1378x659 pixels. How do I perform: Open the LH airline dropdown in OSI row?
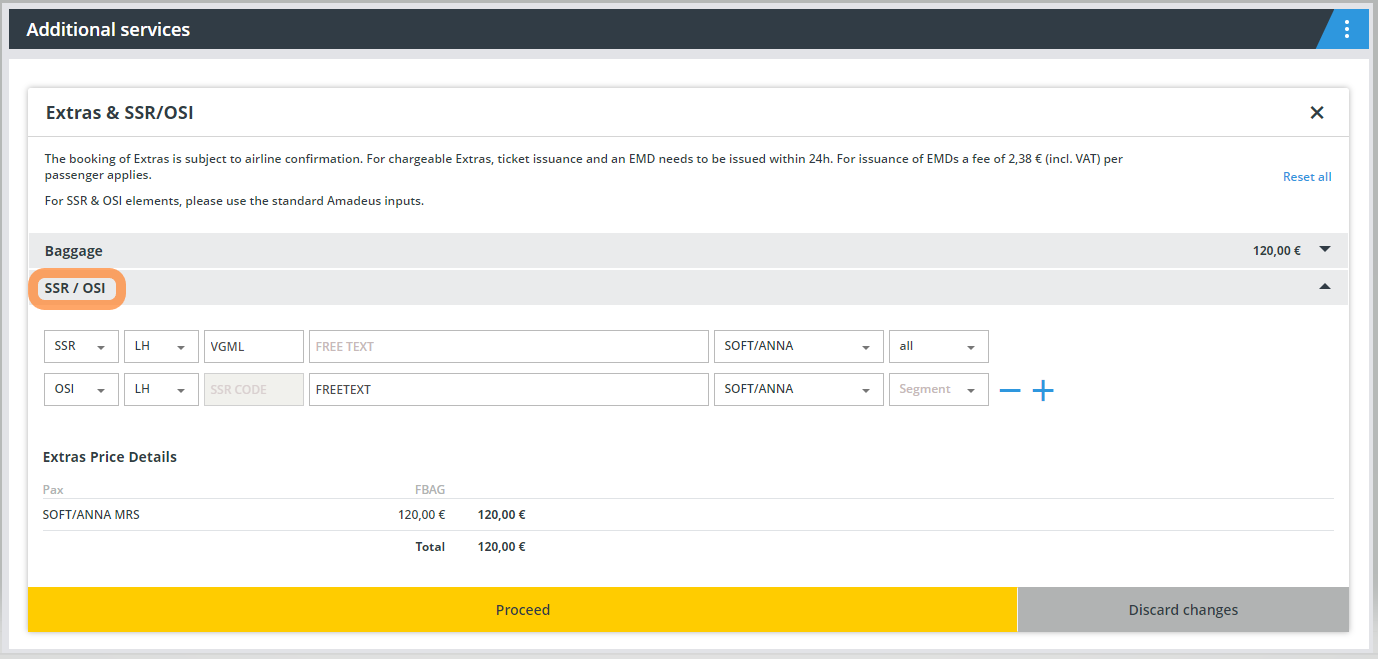pyautogui.click(x=161, y=390)
